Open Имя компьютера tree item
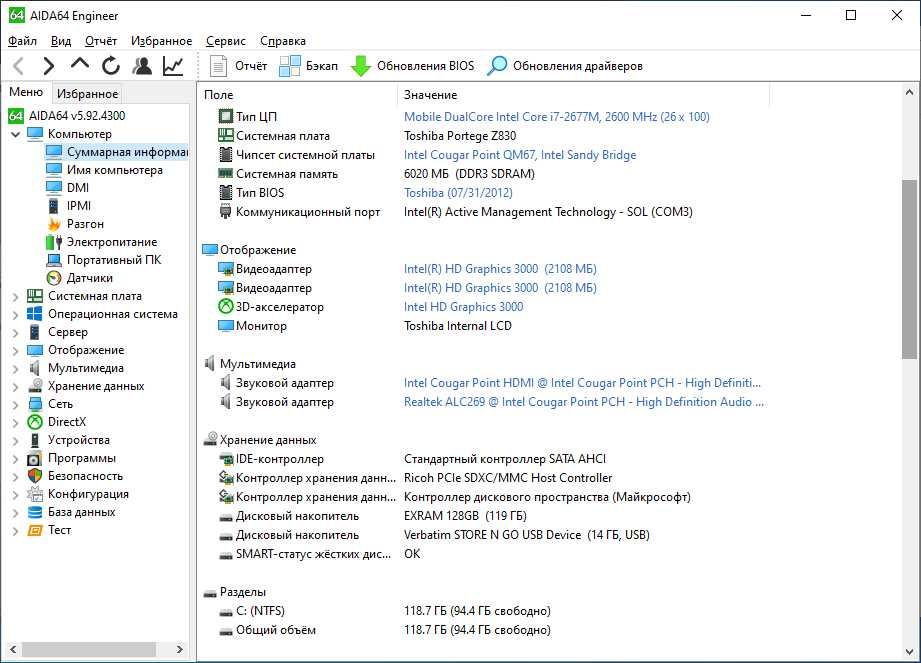Image resolution: width=921 pixels, height=663 pixels. [115, 170]
